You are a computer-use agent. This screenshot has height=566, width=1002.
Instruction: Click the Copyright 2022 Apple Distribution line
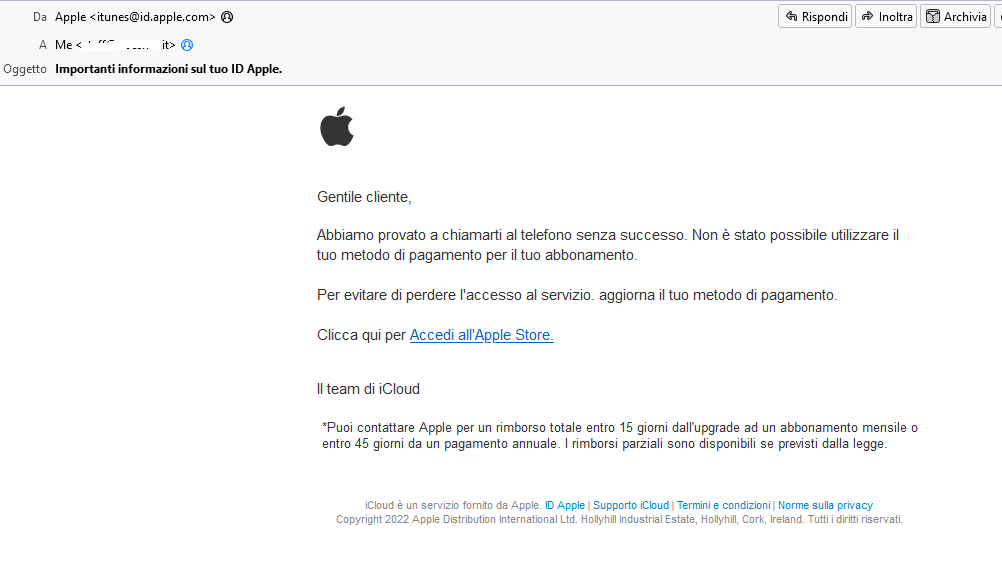click(619, 519)
